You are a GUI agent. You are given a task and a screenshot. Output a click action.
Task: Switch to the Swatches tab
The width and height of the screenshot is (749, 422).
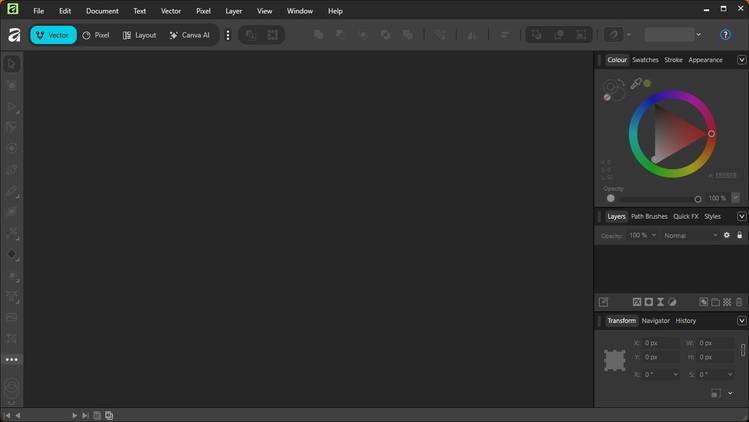[x=645, y=60]
